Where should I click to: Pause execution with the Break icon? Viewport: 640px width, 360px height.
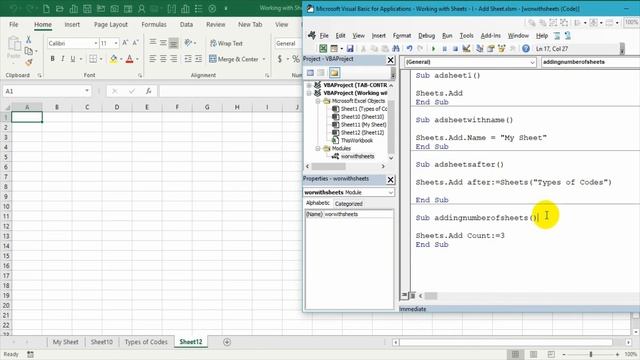(x=444, y=49)
